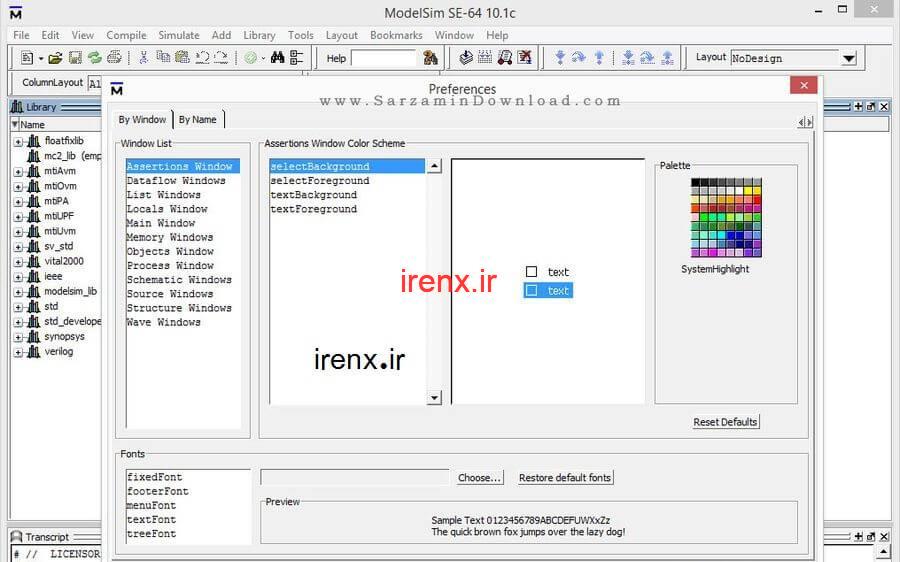Open the Compile menu
This screenshot has width=900, height=562.
[126, 35]
